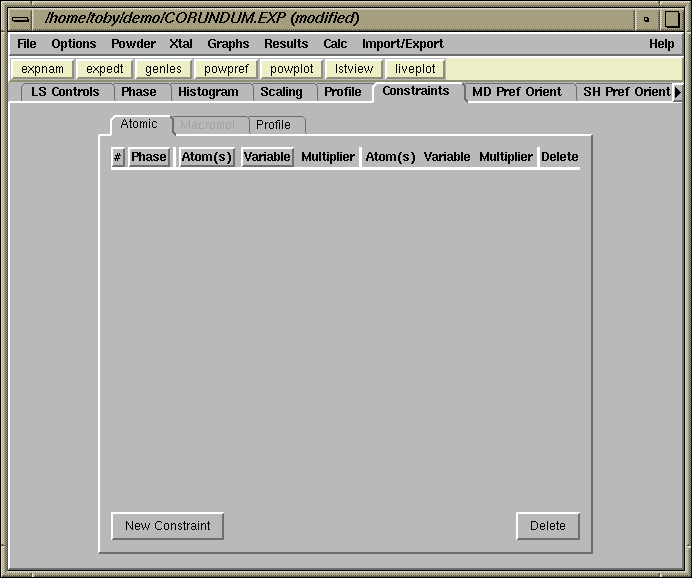This screenshot has height=578, width=692.
Task: Select the Atomic constraints sub-tab
Action: (139, 124)
